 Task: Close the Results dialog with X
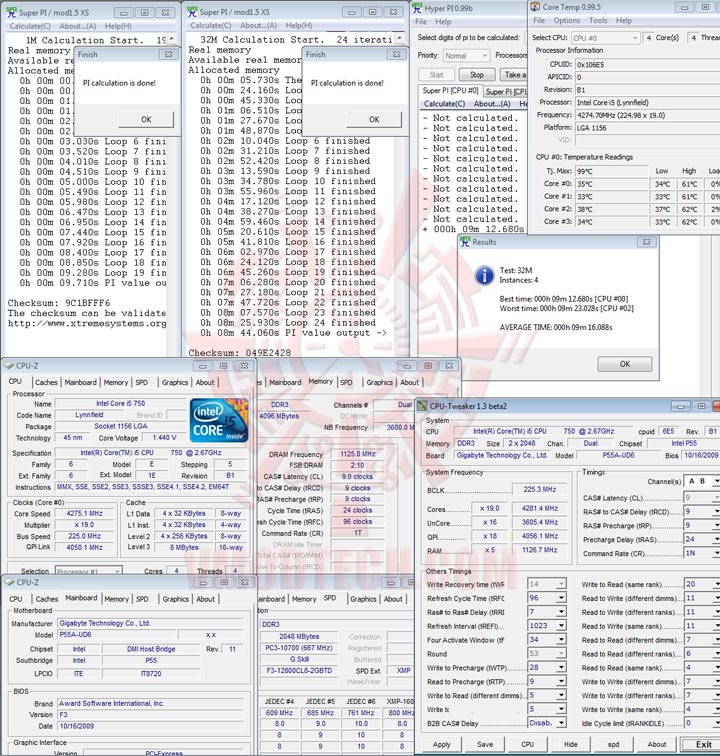(646, 242)
